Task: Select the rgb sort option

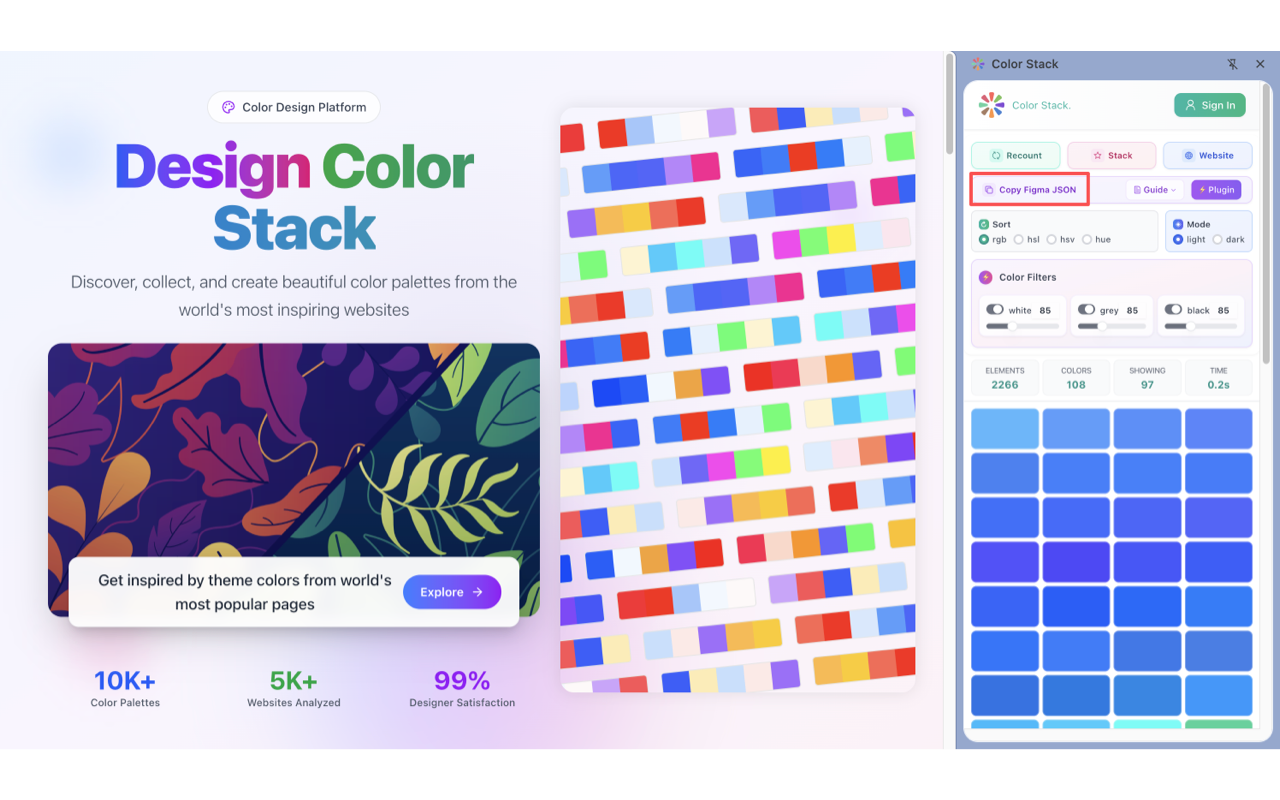Action: click(x=984, y=240)
